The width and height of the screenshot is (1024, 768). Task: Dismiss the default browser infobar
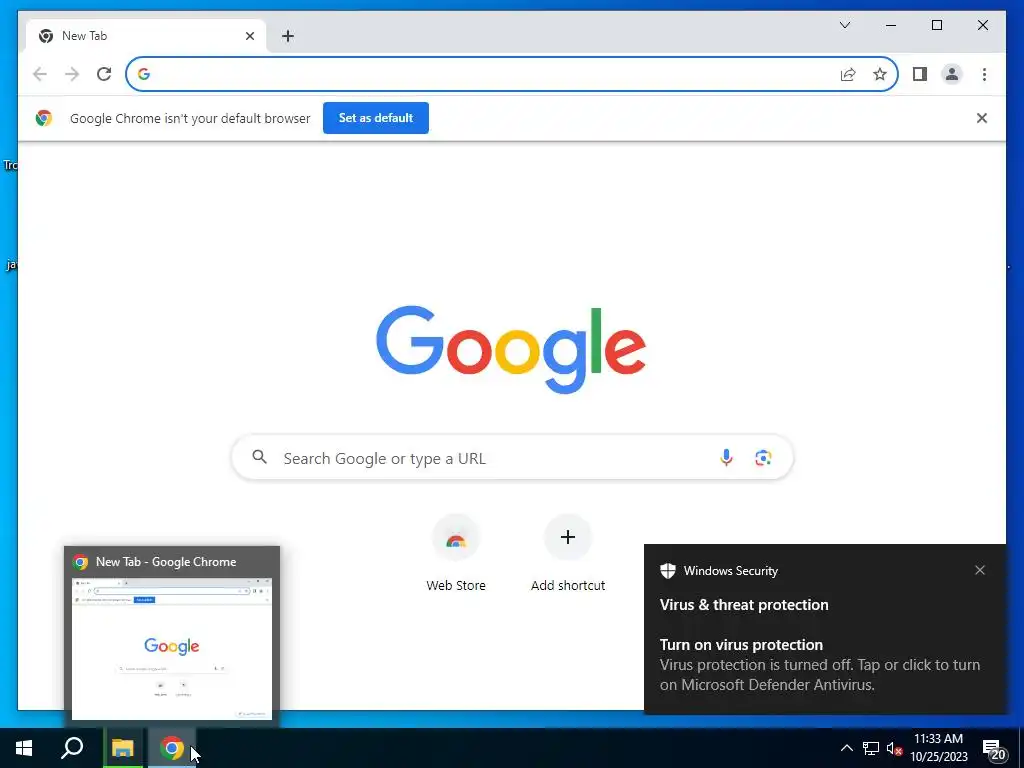point(982,118)
